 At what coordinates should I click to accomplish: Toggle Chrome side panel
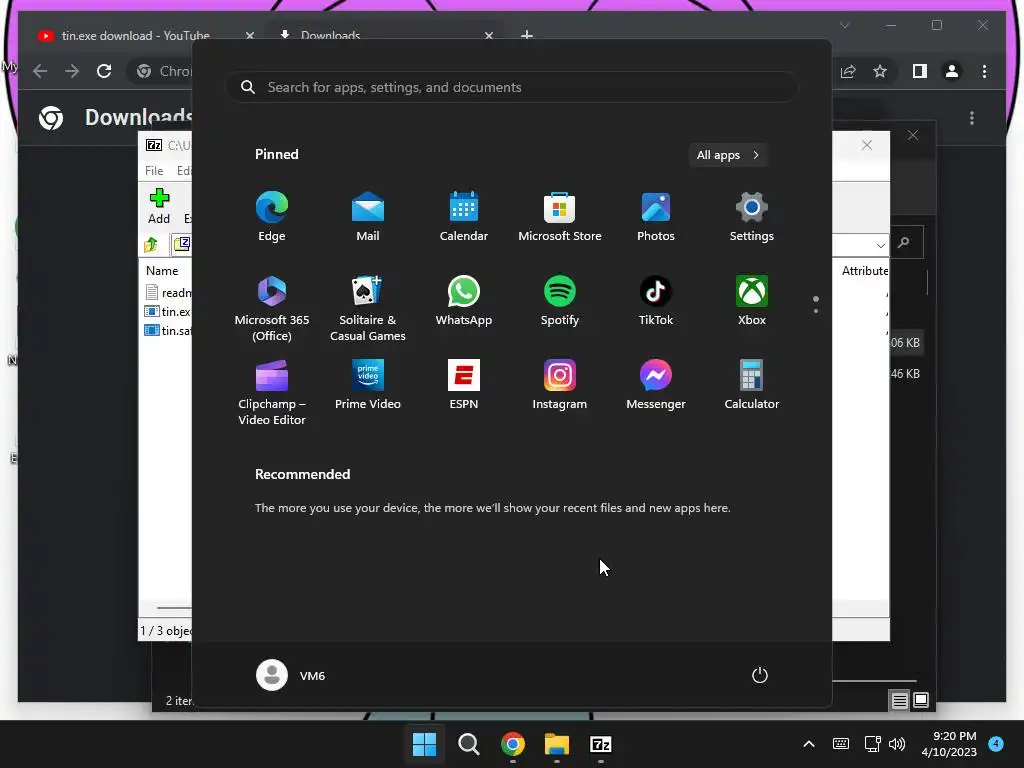point(920,71)
